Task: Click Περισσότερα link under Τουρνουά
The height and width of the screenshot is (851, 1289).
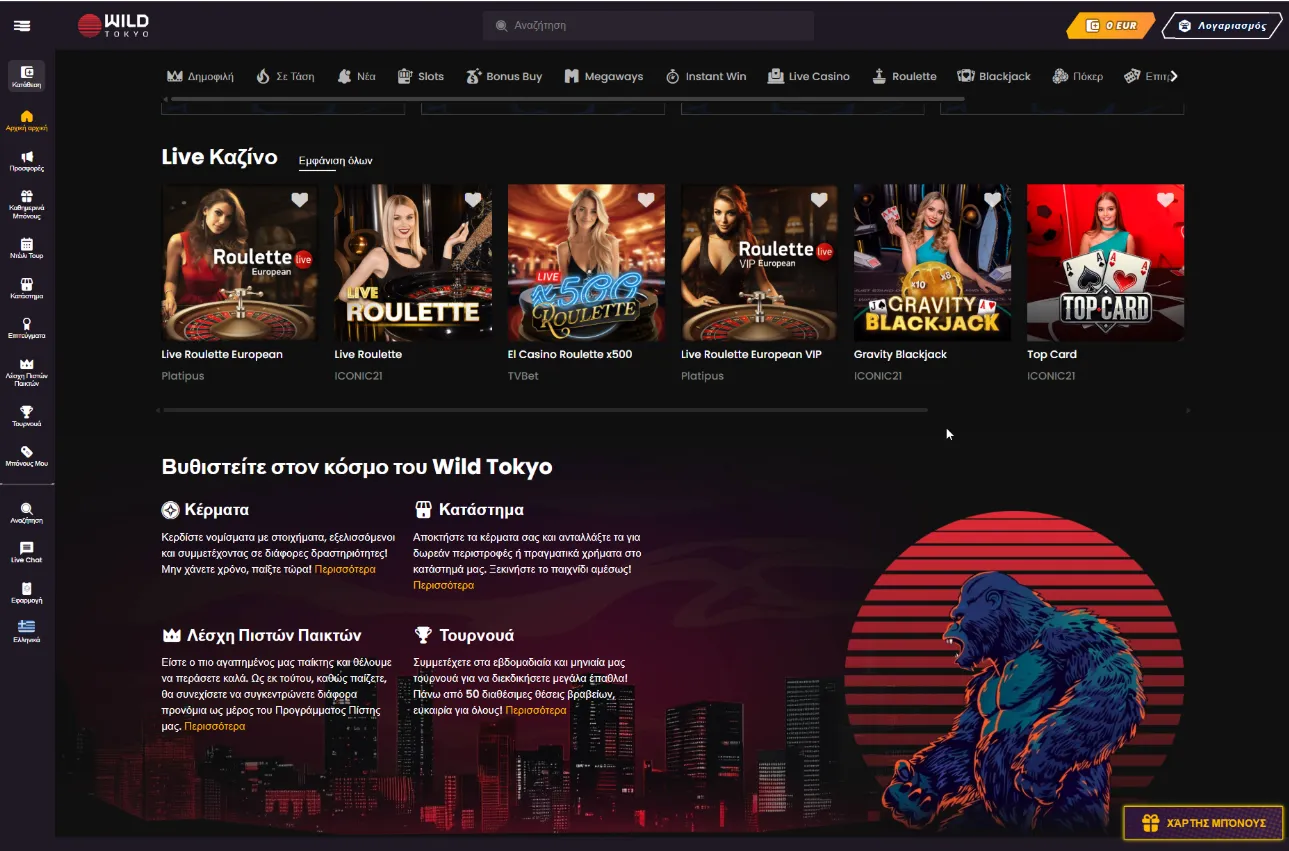Action: 536,710
